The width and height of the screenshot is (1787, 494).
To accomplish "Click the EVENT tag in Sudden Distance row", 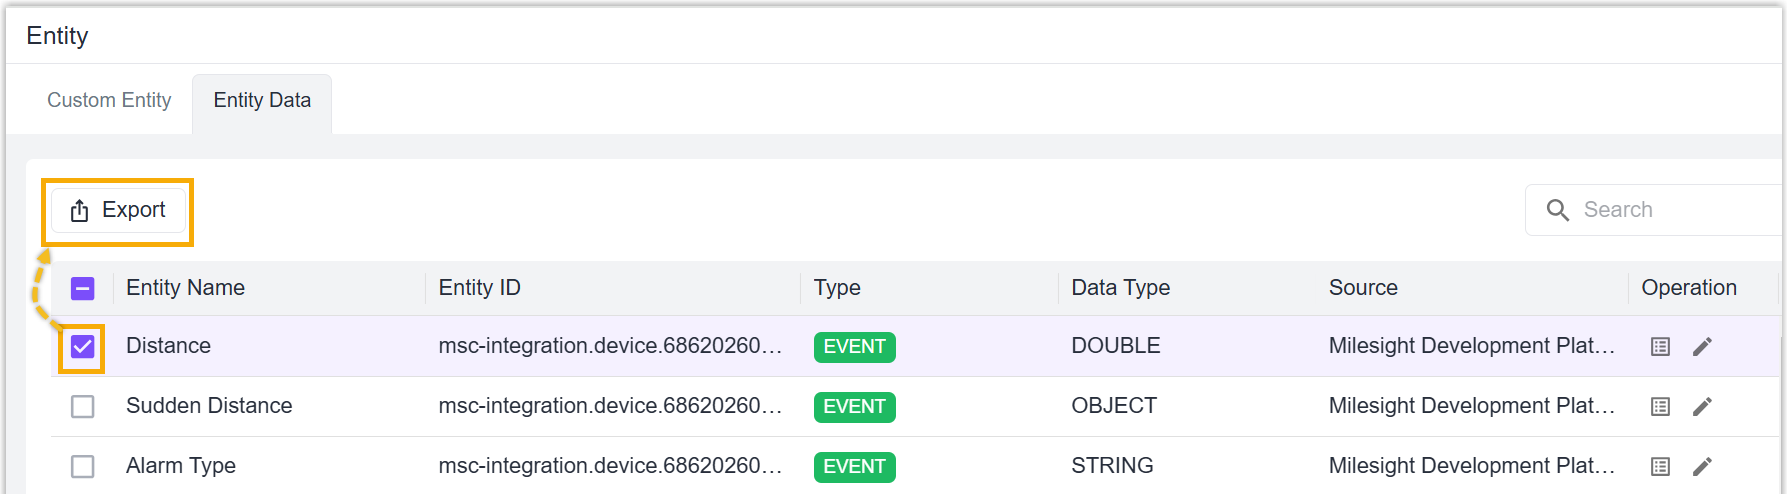I will coord(855,407).
